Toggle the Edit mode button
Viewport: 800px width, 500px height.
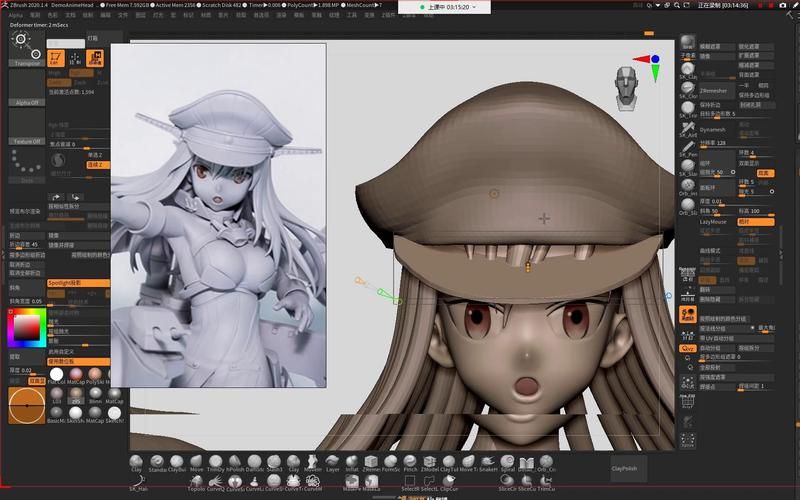click(x=56, y=58)
